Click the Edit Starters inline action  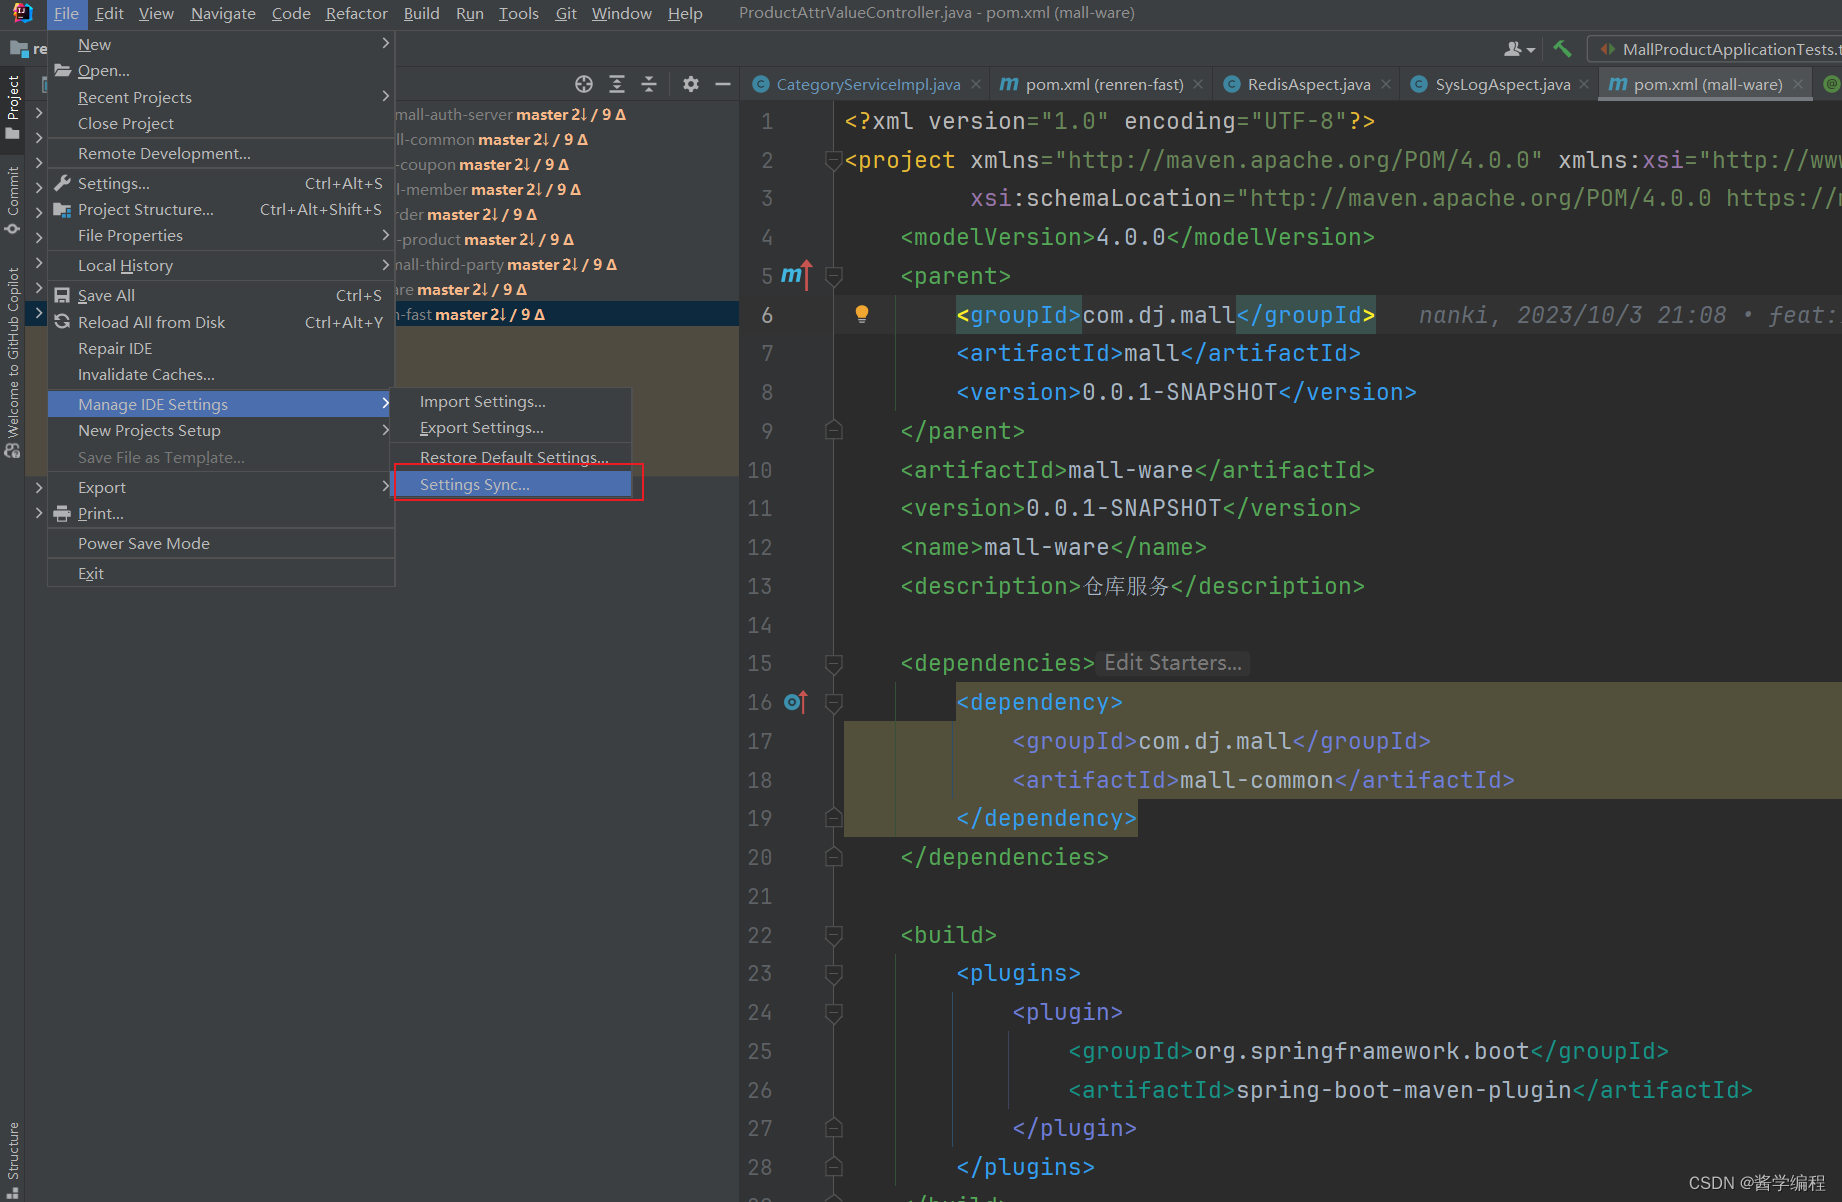pos(1172,662)
